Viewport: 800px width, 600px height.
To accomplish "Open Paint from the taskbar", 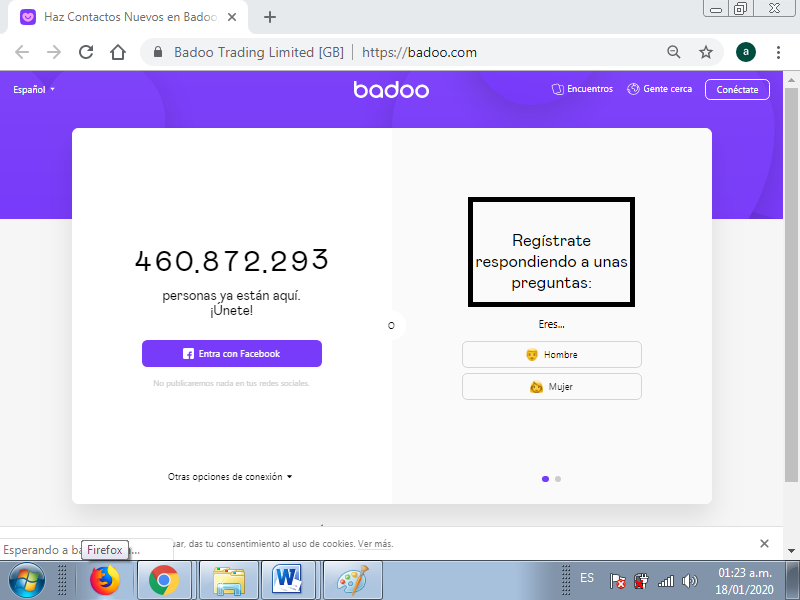I will (x=353, y=580).
